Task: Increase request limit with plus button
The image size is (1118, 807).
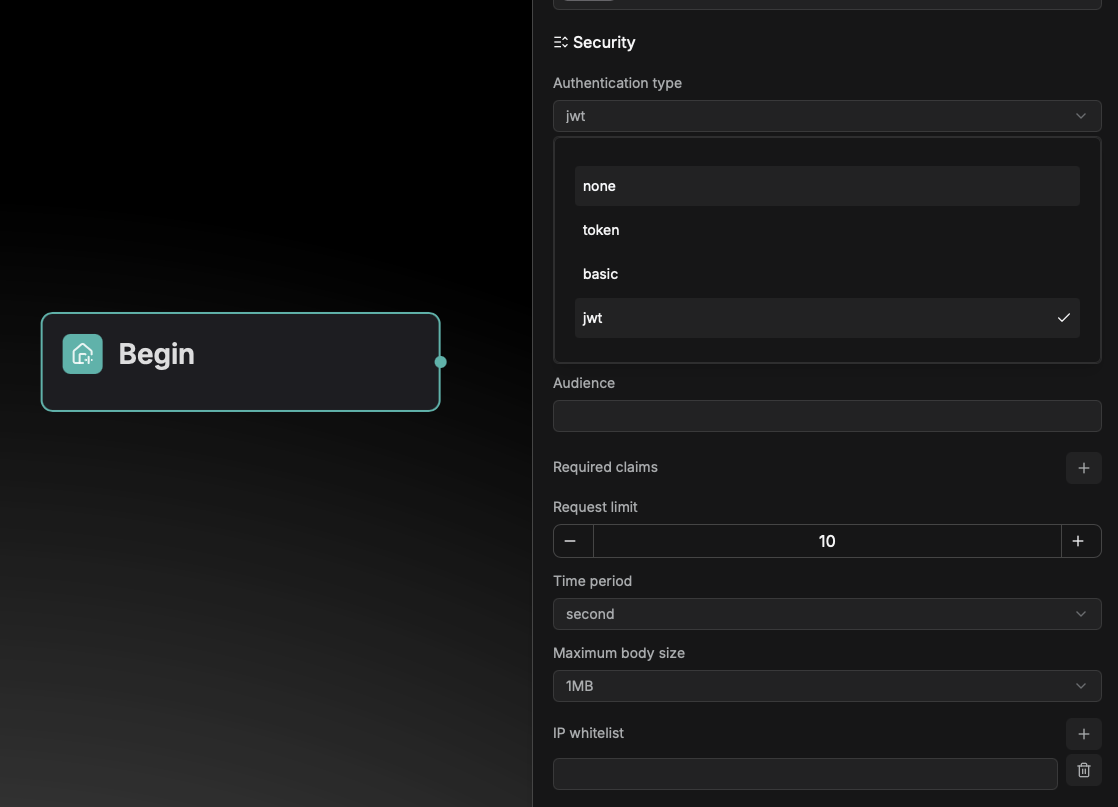Action: pyautogui.click(x=1078, y=541)
